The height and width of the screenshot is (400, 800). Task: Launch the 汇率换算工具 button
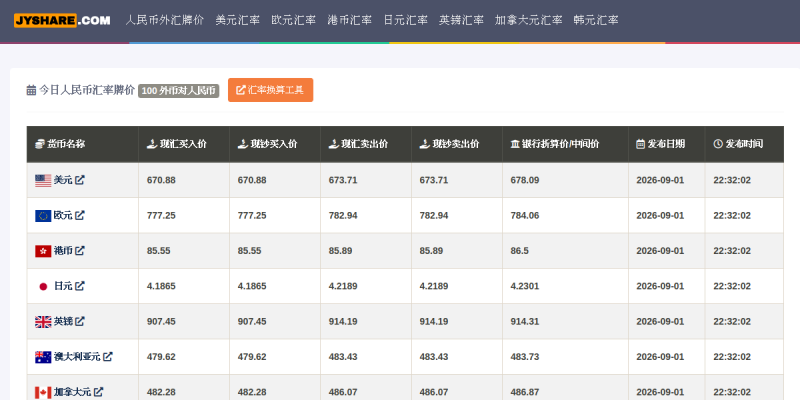270,90
